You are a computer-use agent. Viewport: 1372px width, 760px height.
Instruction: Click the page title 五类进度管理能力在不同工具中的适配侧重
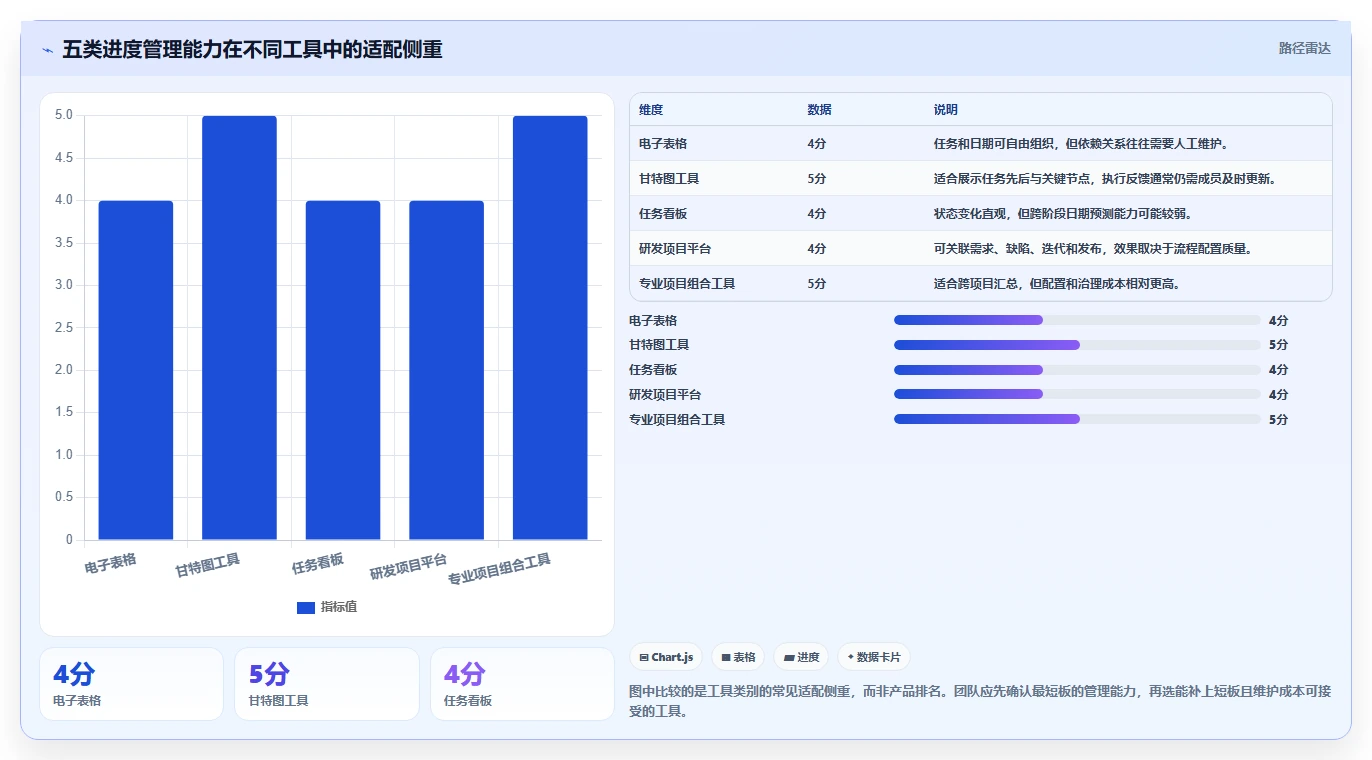(x=252, y=49)
